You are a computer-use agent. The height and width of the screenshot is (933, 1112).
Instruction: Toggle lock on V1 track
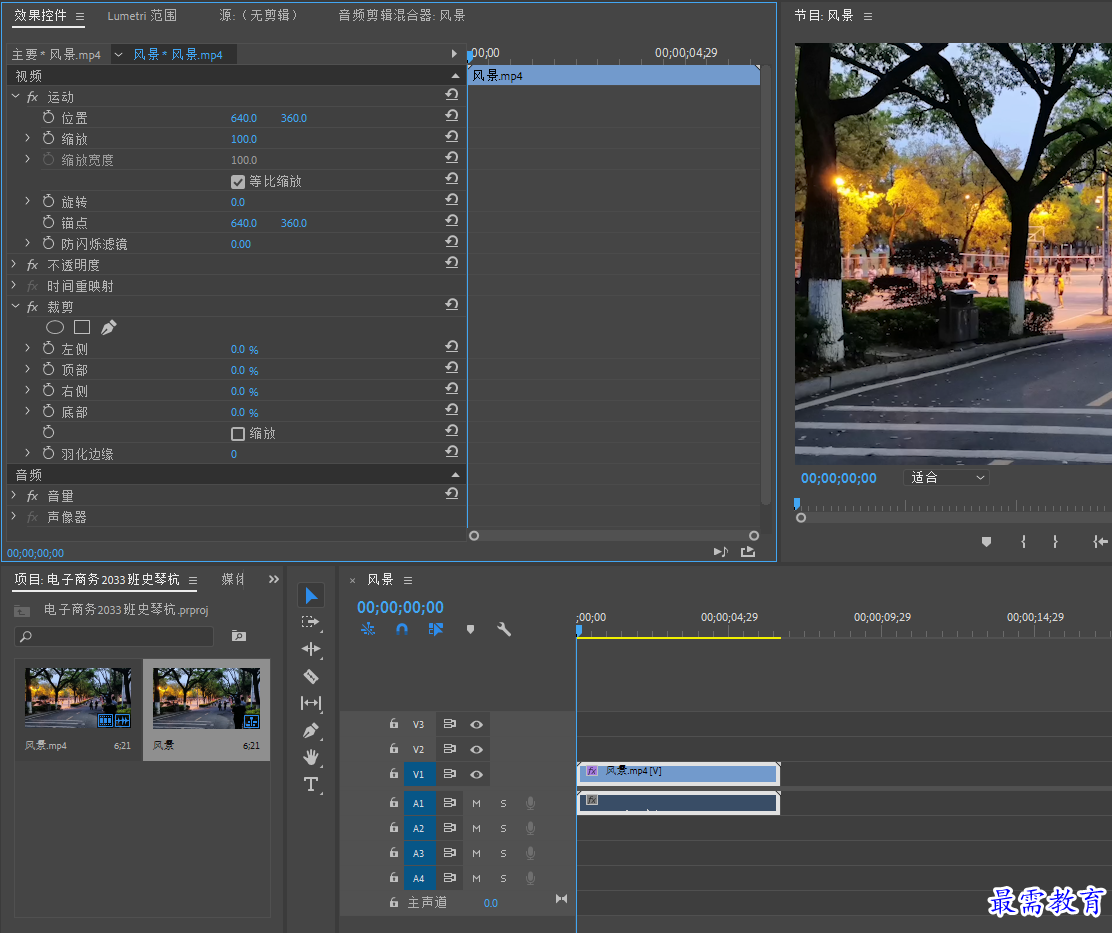394,773
